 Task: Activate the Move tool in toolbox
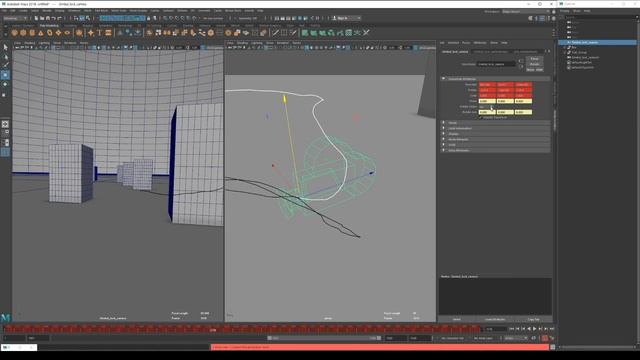coord(5,75)
